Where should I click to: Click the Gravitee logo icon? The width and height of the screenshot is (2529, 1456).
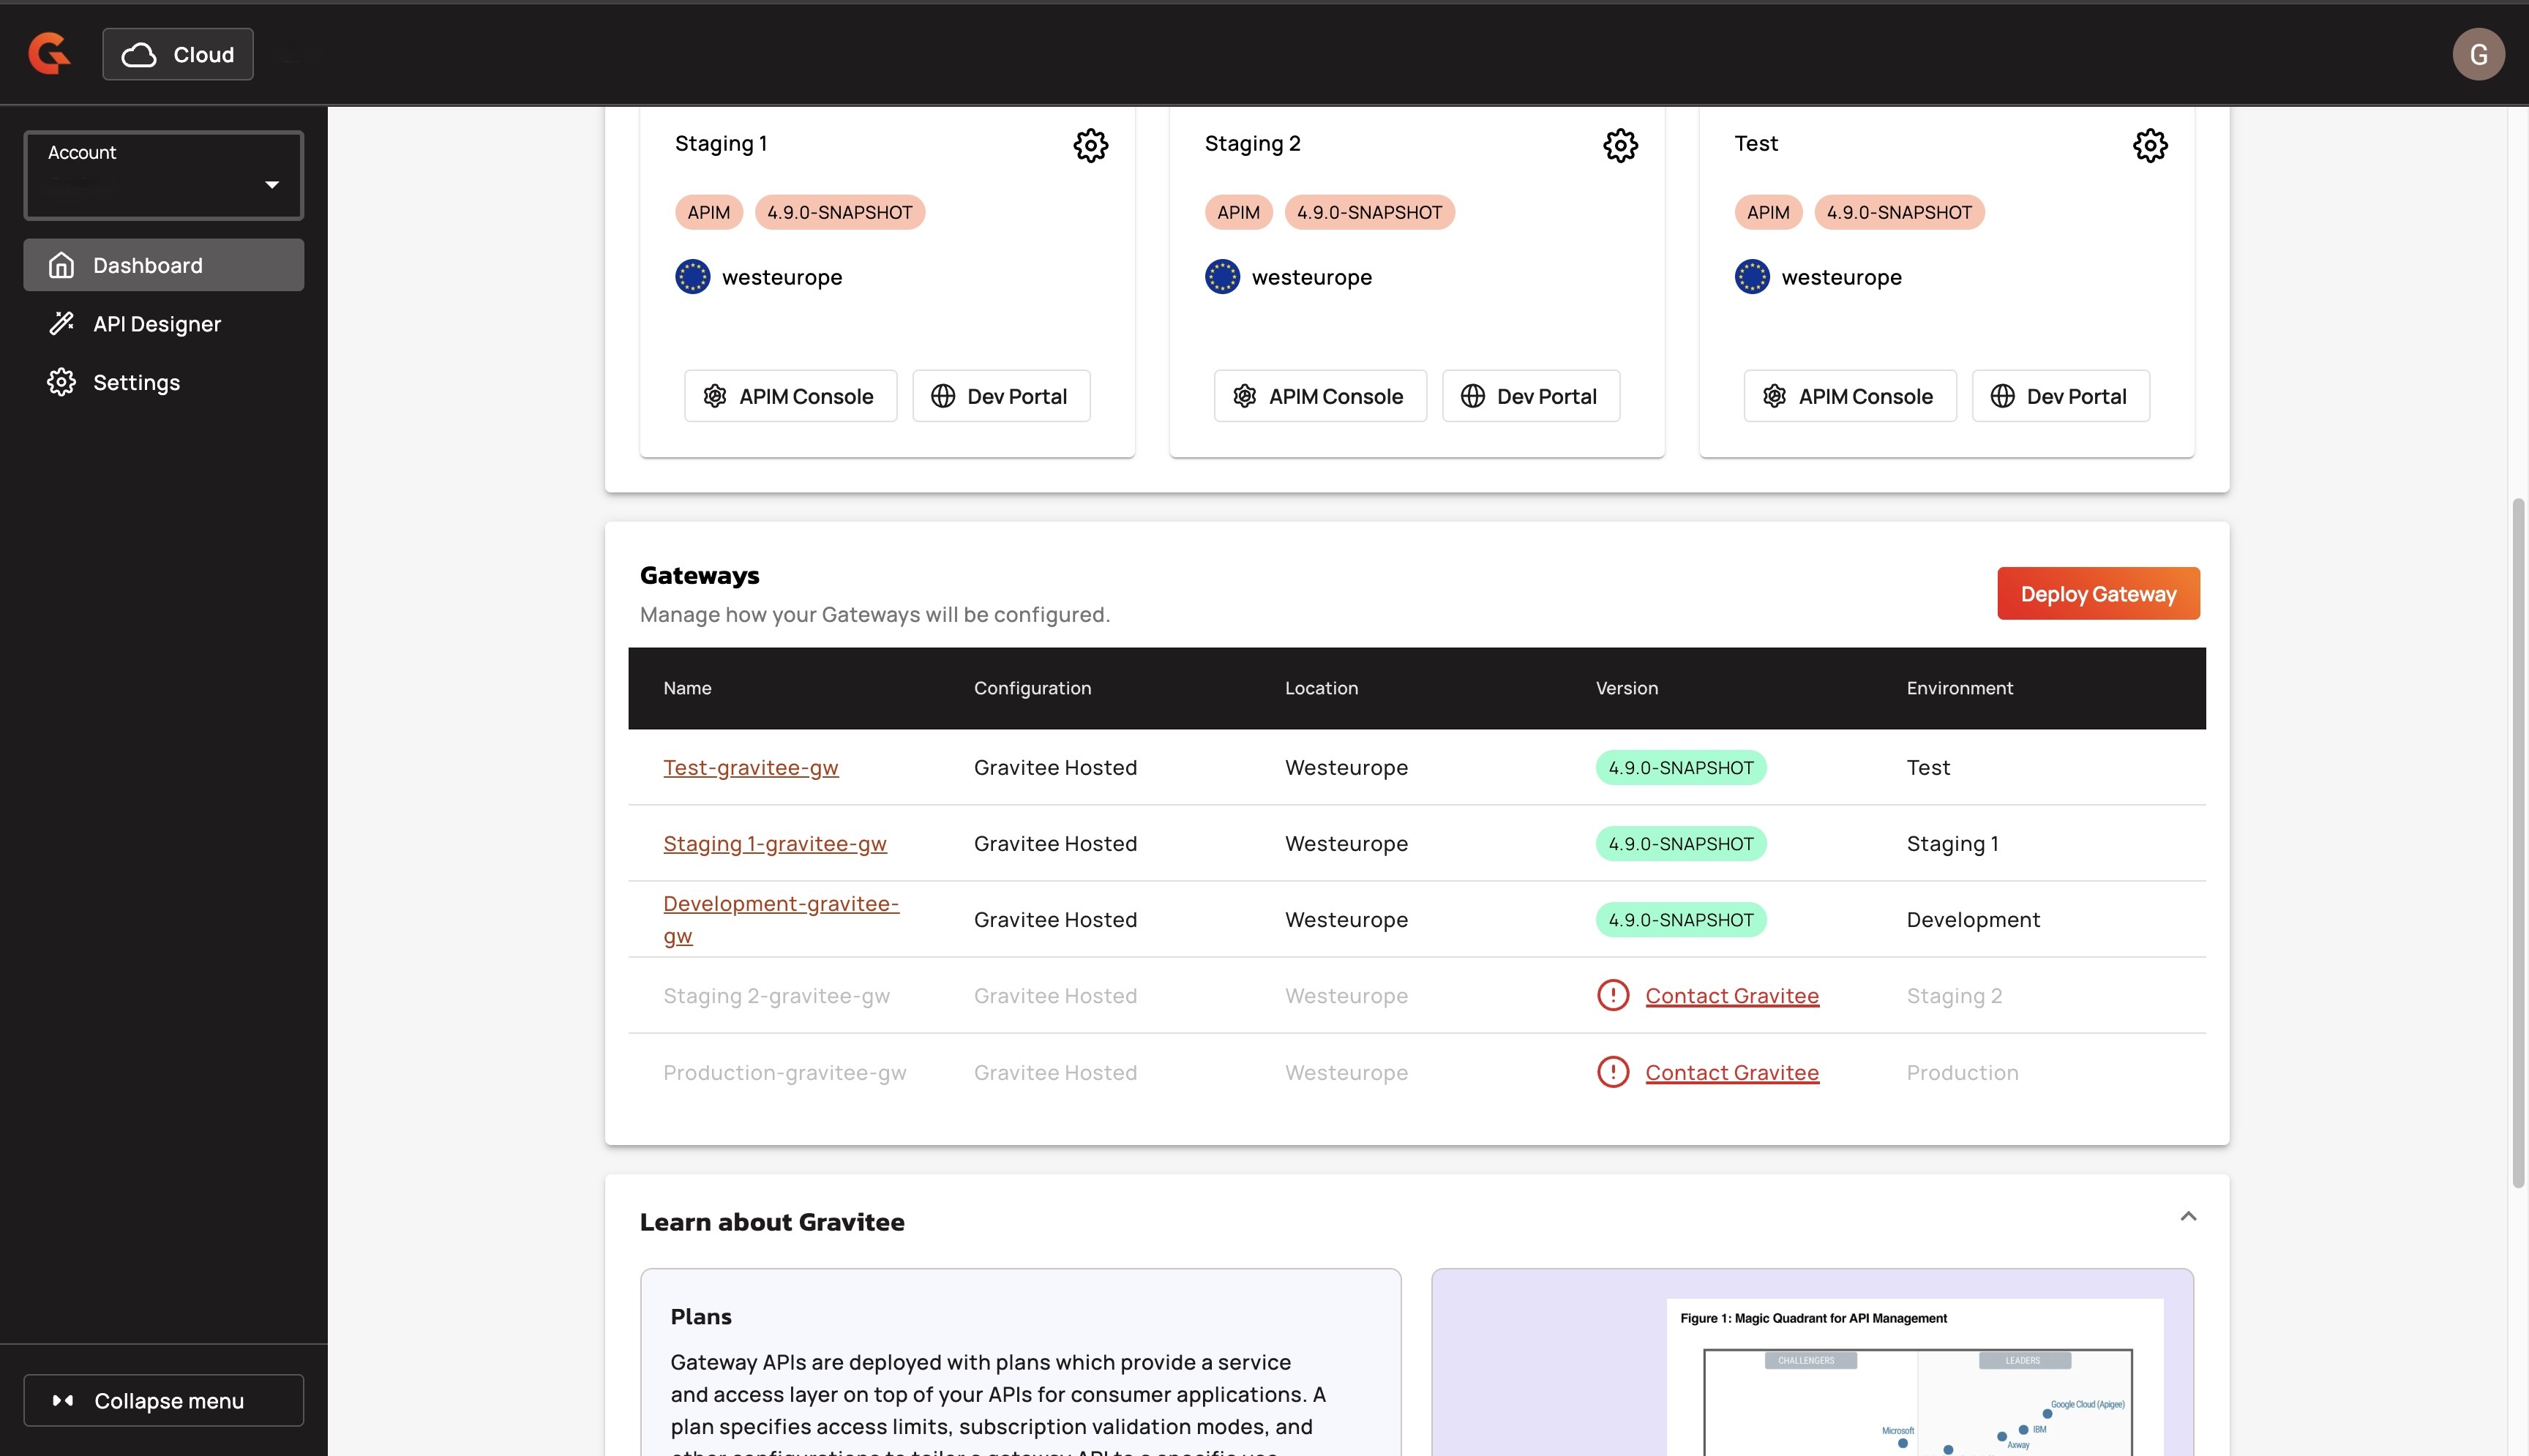(49, 54)
